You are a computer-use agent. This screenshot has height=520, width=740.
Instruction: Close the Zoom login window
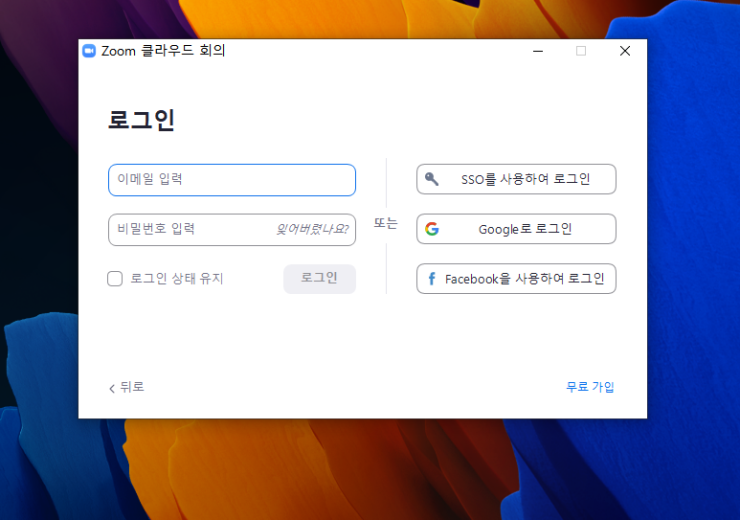point(625,51)
